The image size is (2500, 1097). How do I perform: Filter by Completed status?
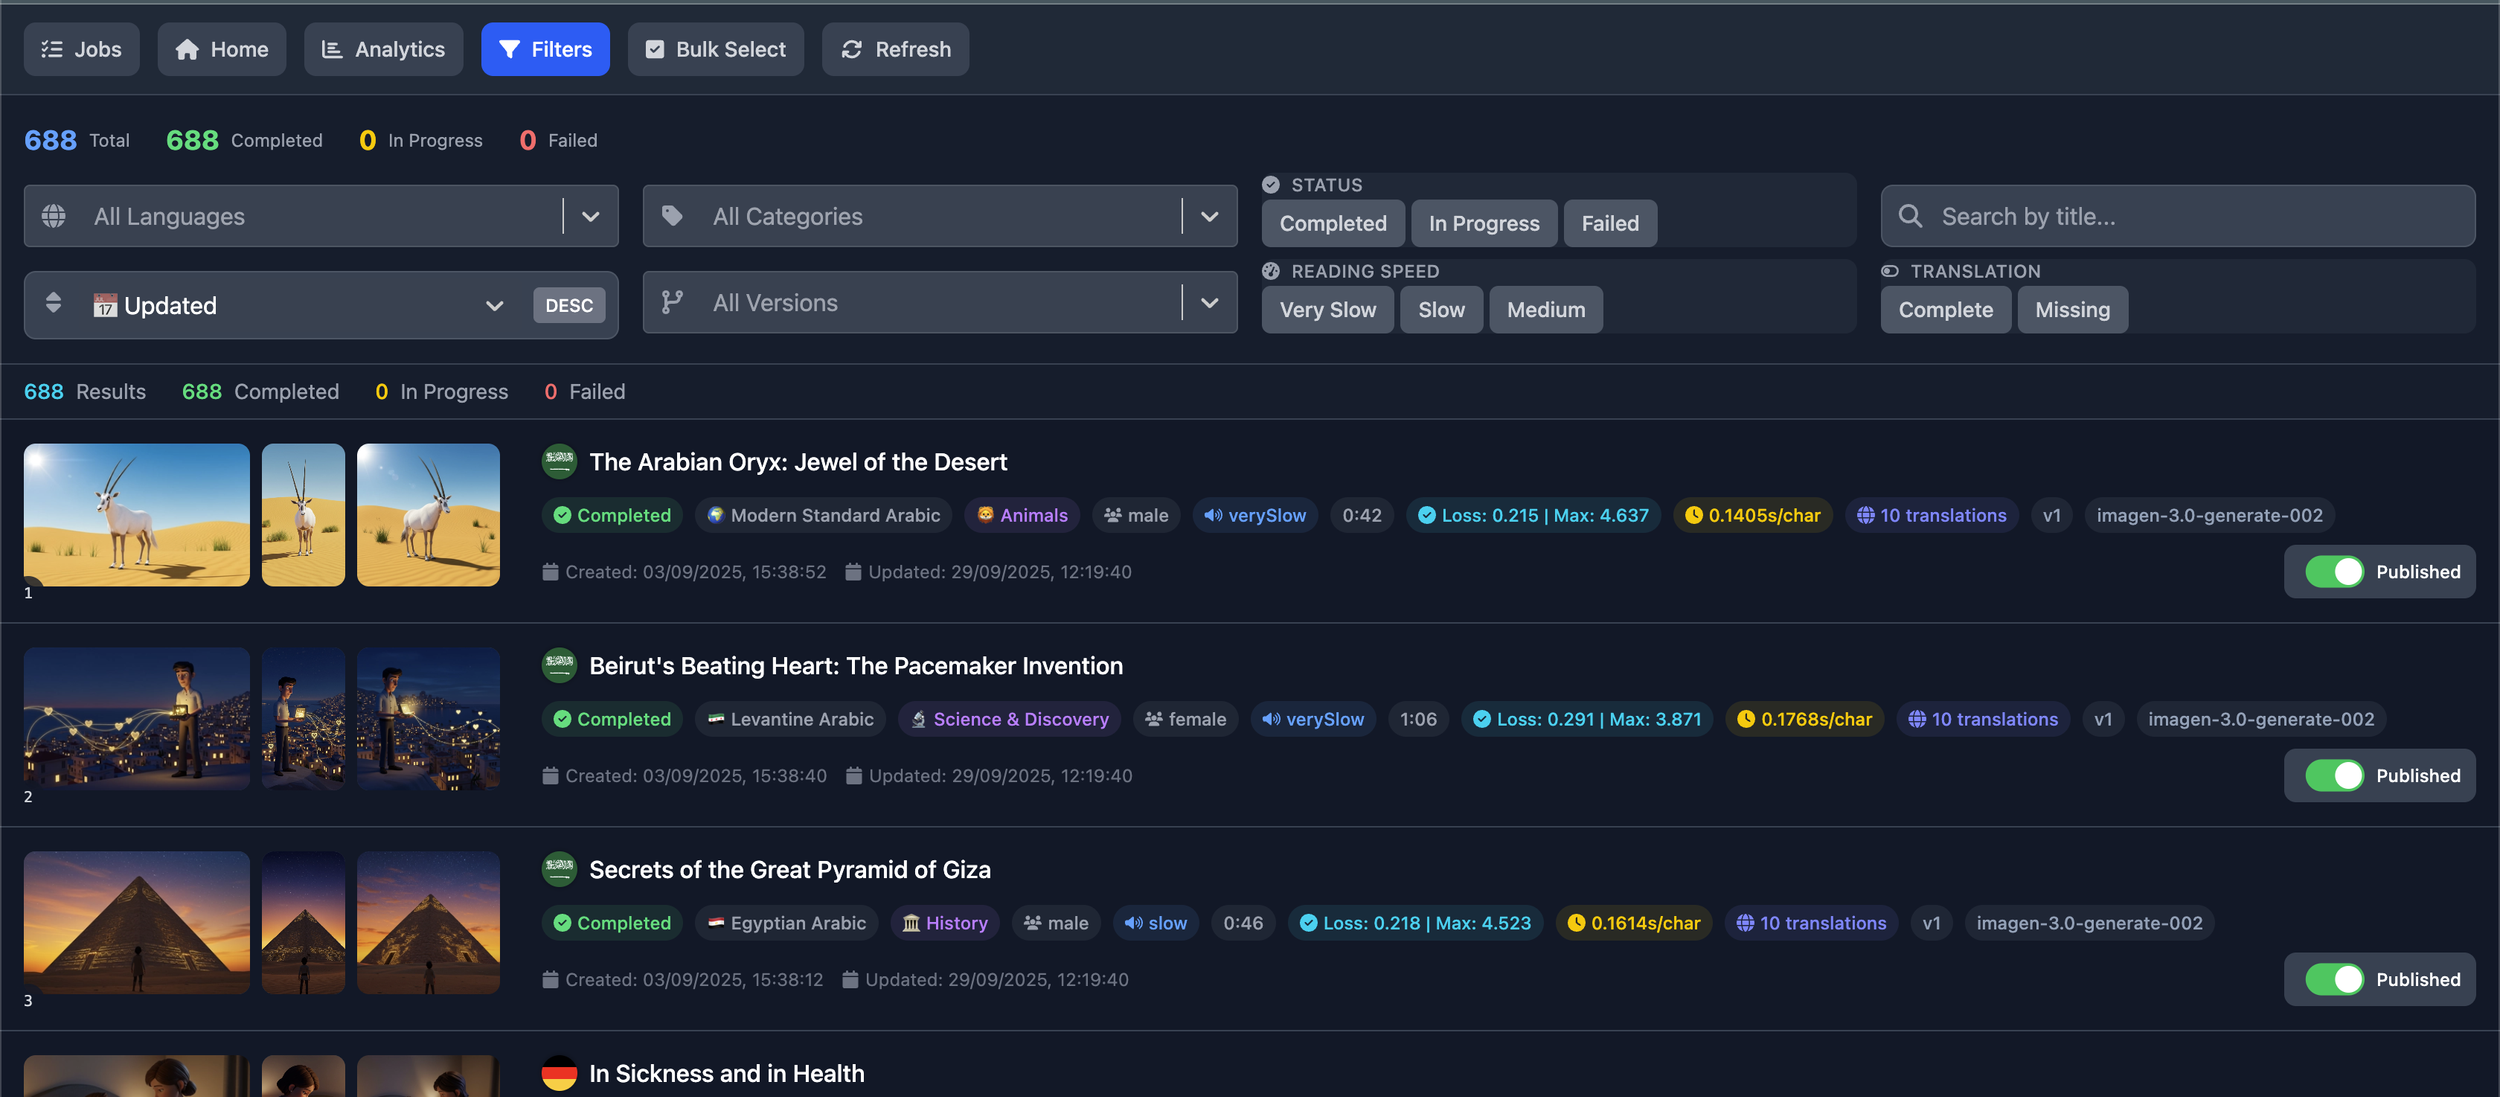[x=1332, y=223]
